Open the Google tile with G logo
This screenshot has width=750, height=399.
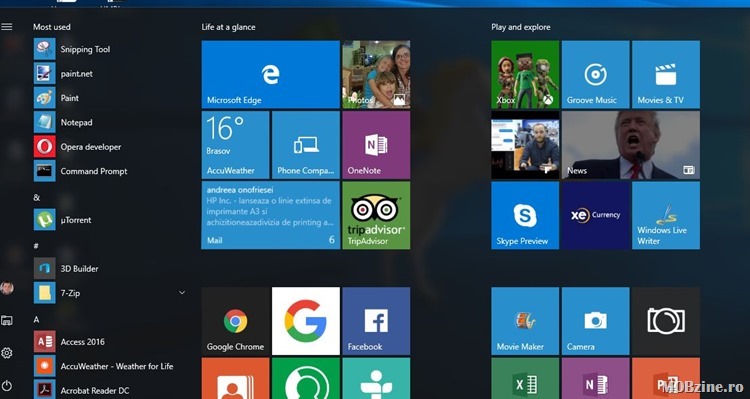coord(306,321)
